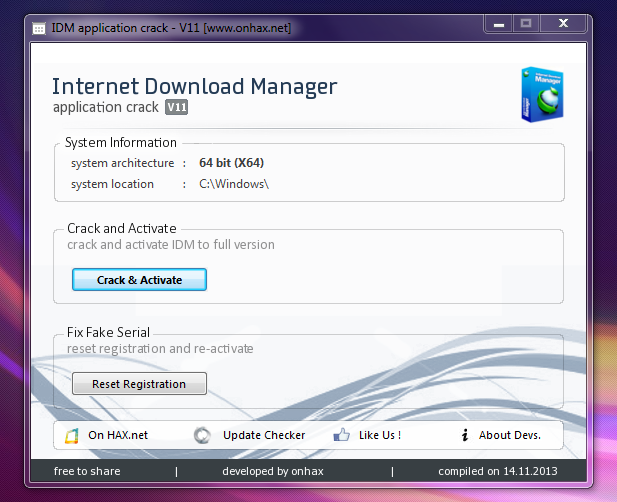Click 'reset registration and re-activate' description text

[x=160, y=349]
